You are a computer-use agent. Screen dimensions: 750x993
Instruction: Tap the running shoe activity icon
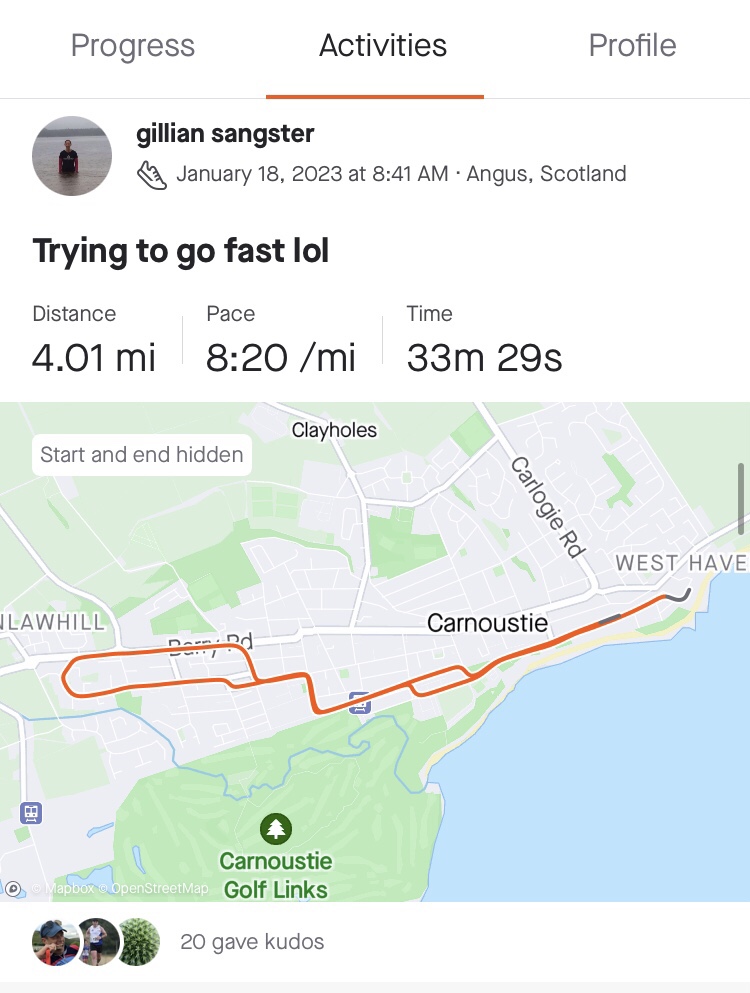(152, 175)
